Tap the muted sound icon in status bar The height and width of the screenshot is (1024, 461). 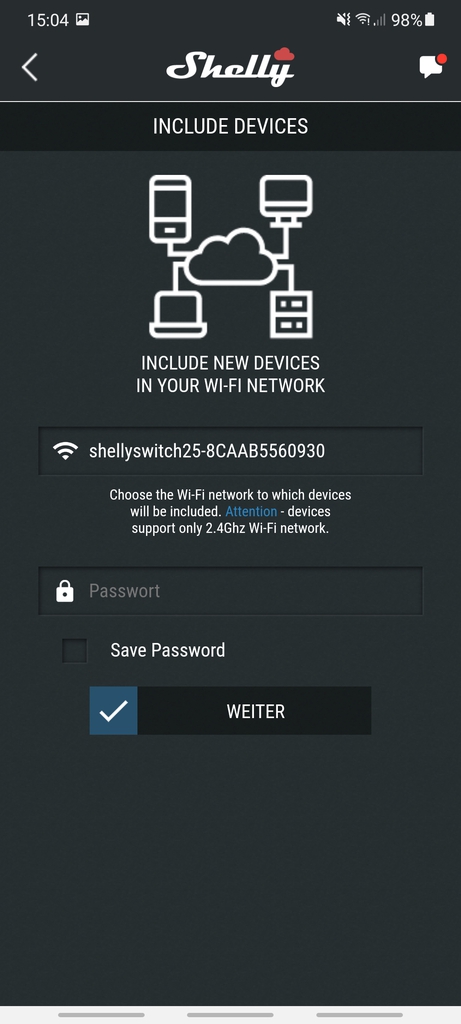pos(343,20)
